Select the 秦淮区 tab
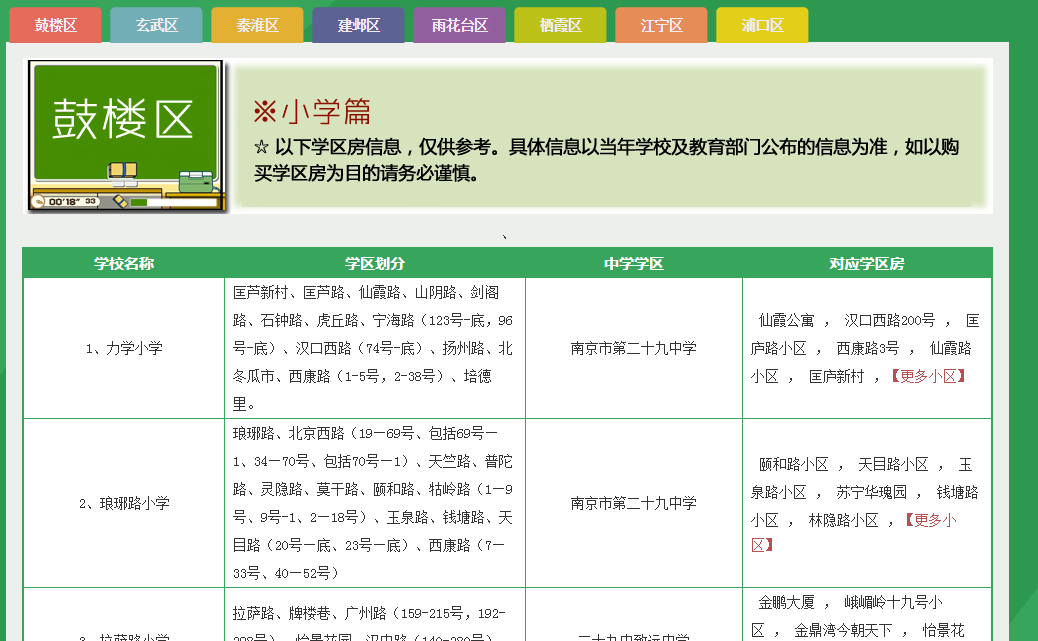1038x641 pixels. tap(257, 25)
